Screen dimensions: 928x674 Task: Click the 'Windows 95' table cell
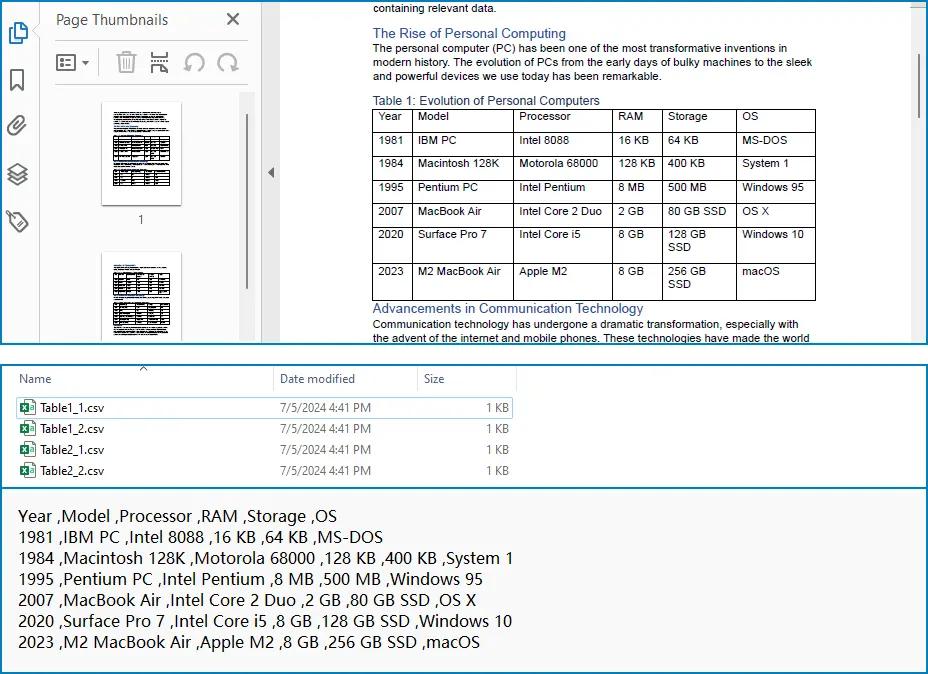click(776, 192)
